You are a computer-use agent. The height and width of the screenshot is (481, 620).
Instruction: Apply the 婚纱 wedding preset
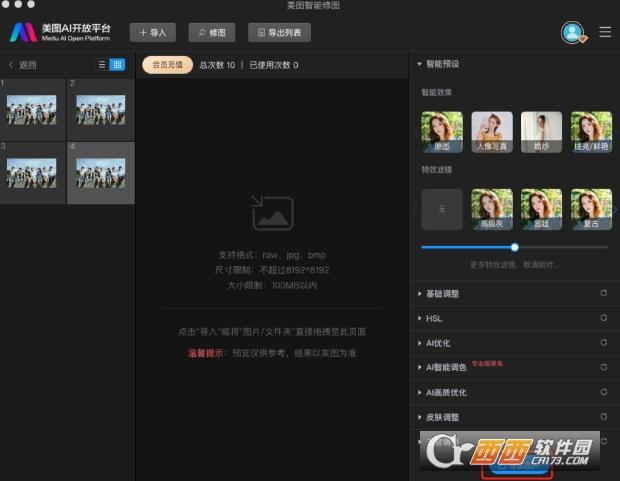coord(541,132)
